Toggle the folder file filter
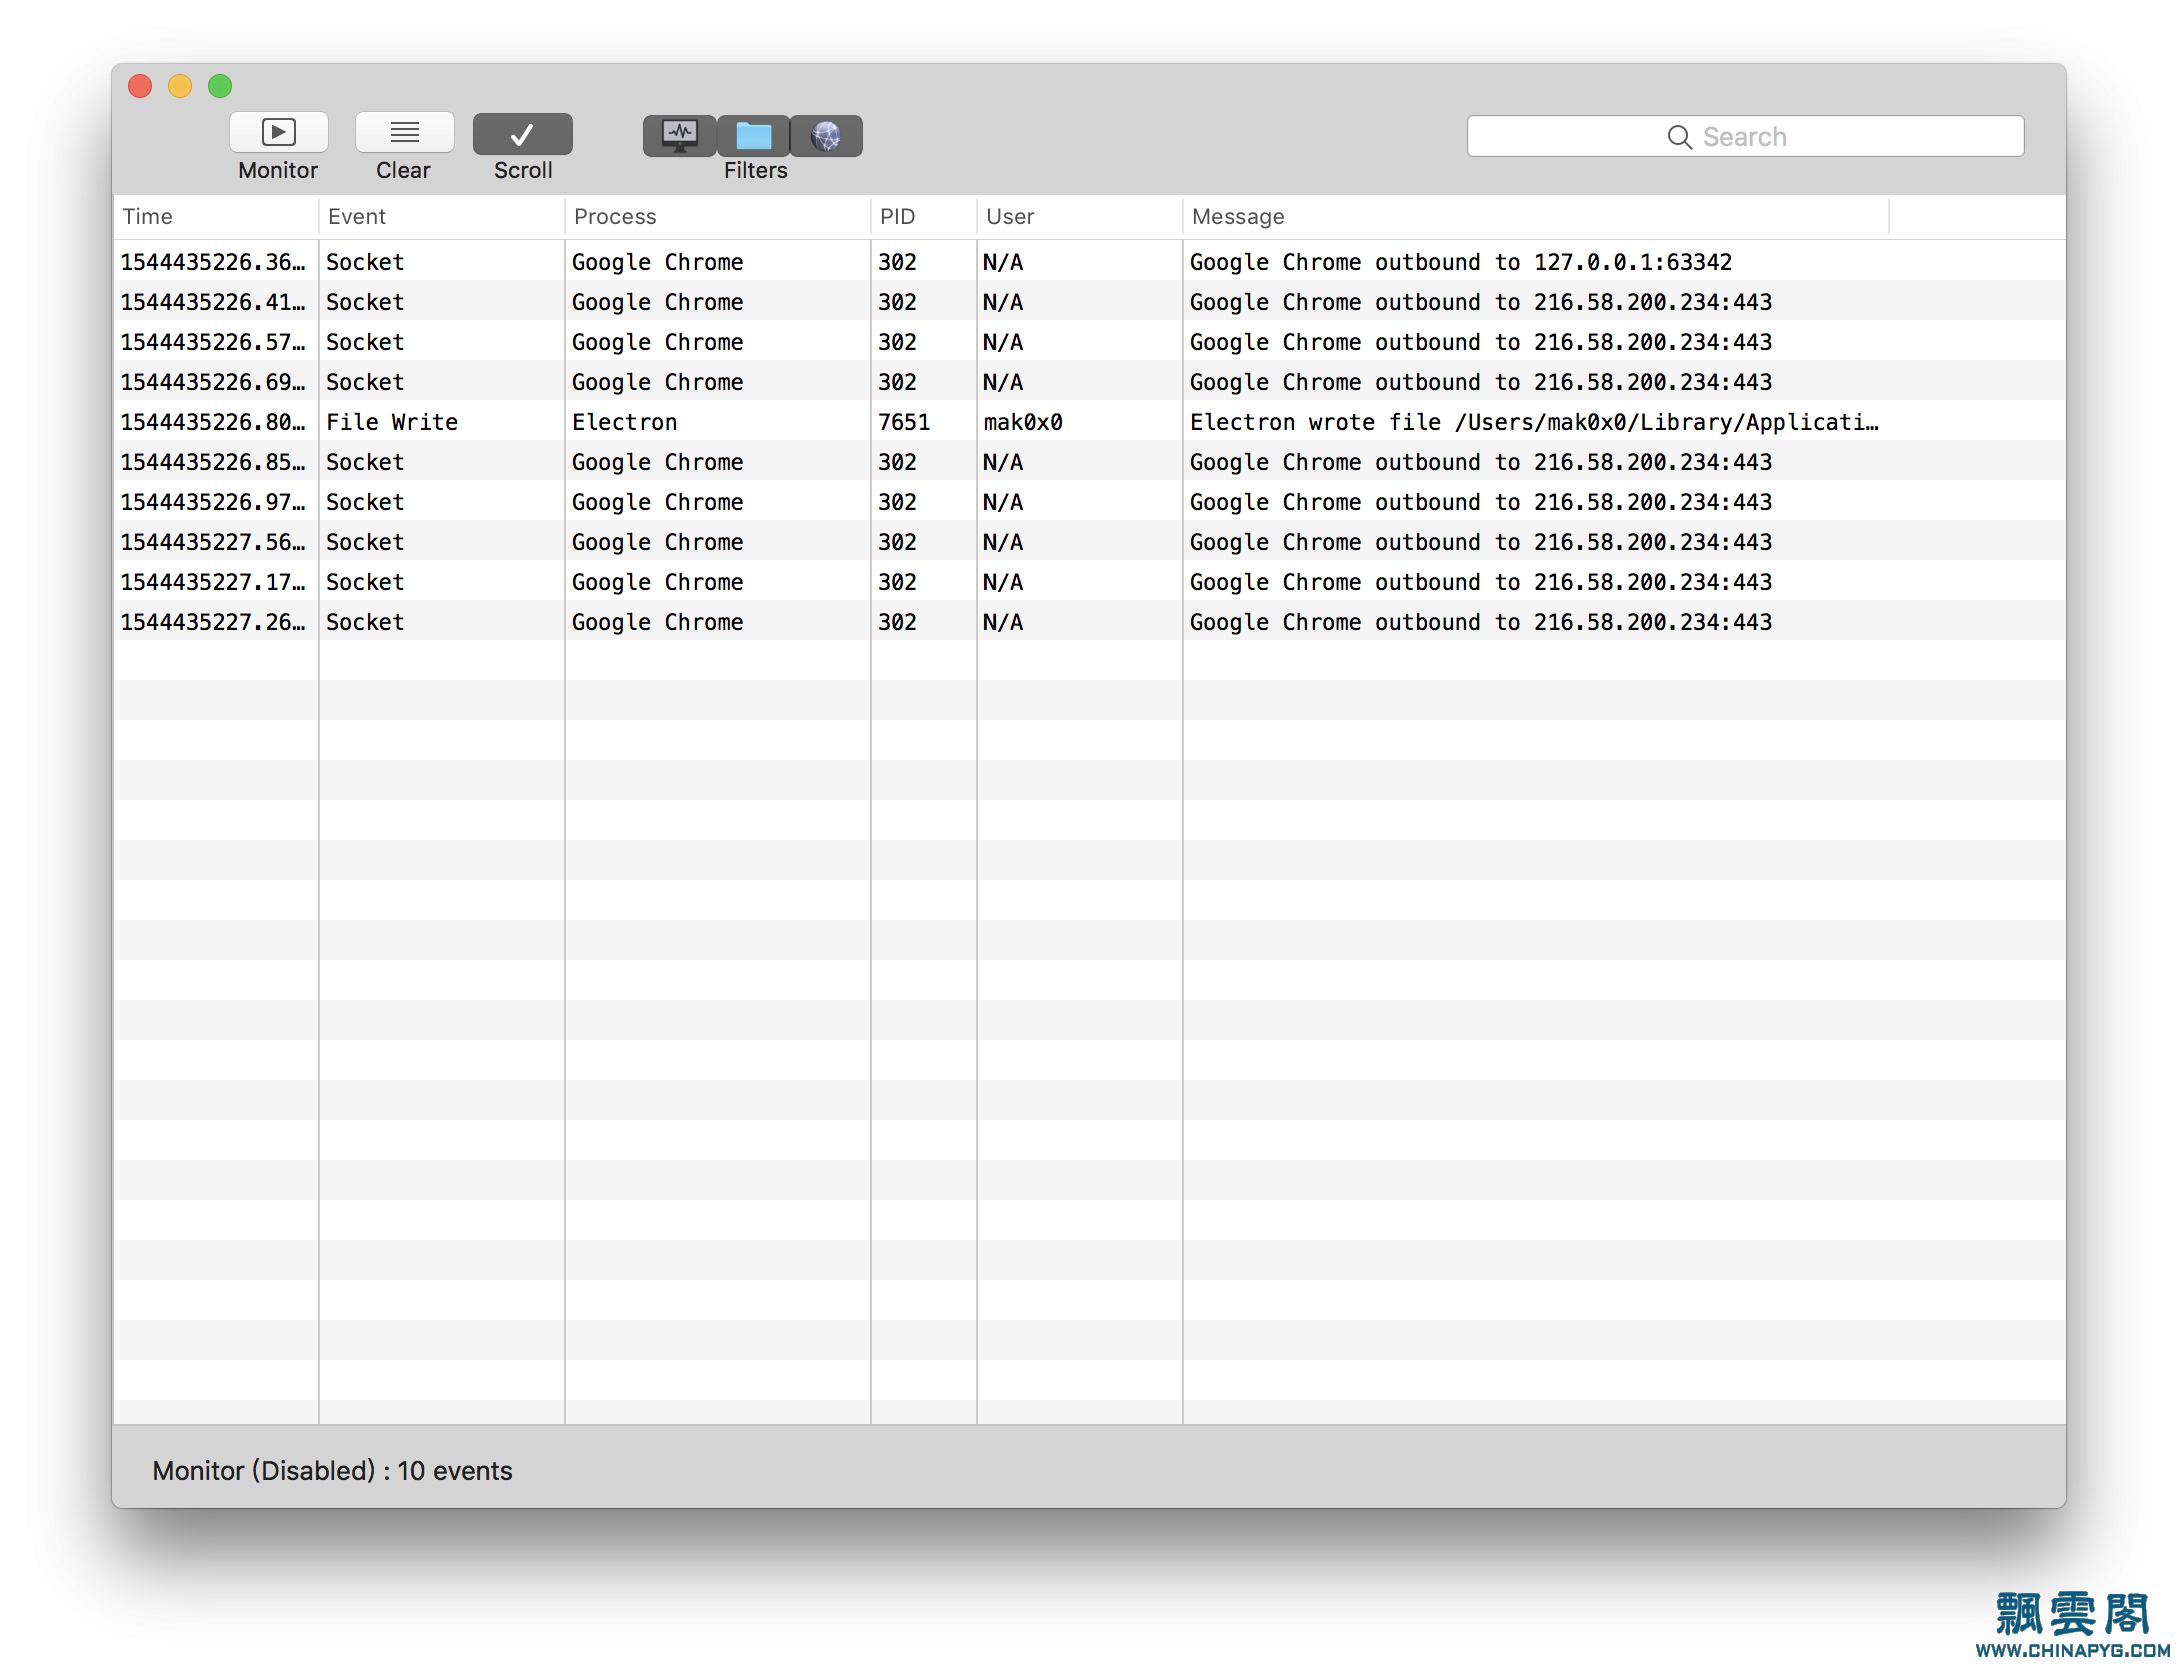 (753, 135)
